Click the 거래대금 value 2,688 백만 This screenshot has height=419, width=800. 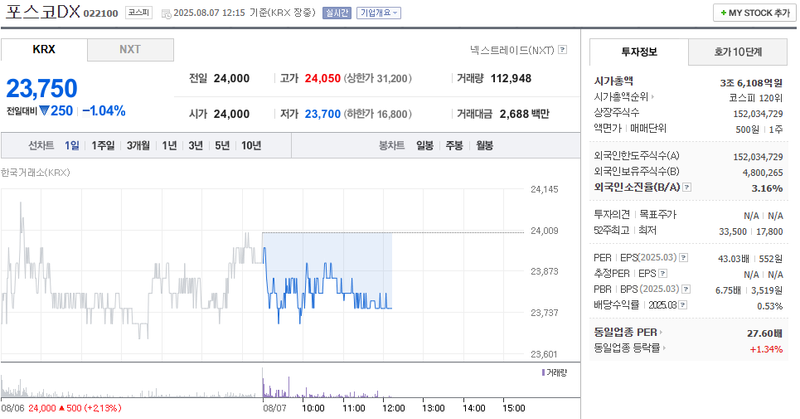pos(524,114)
